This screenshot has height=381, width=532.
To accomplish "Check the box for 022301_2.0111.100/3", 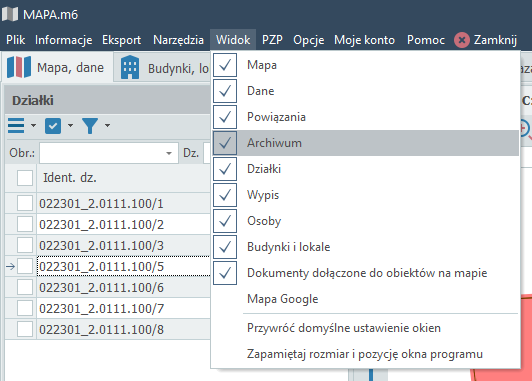I will [x=25, y=245].
